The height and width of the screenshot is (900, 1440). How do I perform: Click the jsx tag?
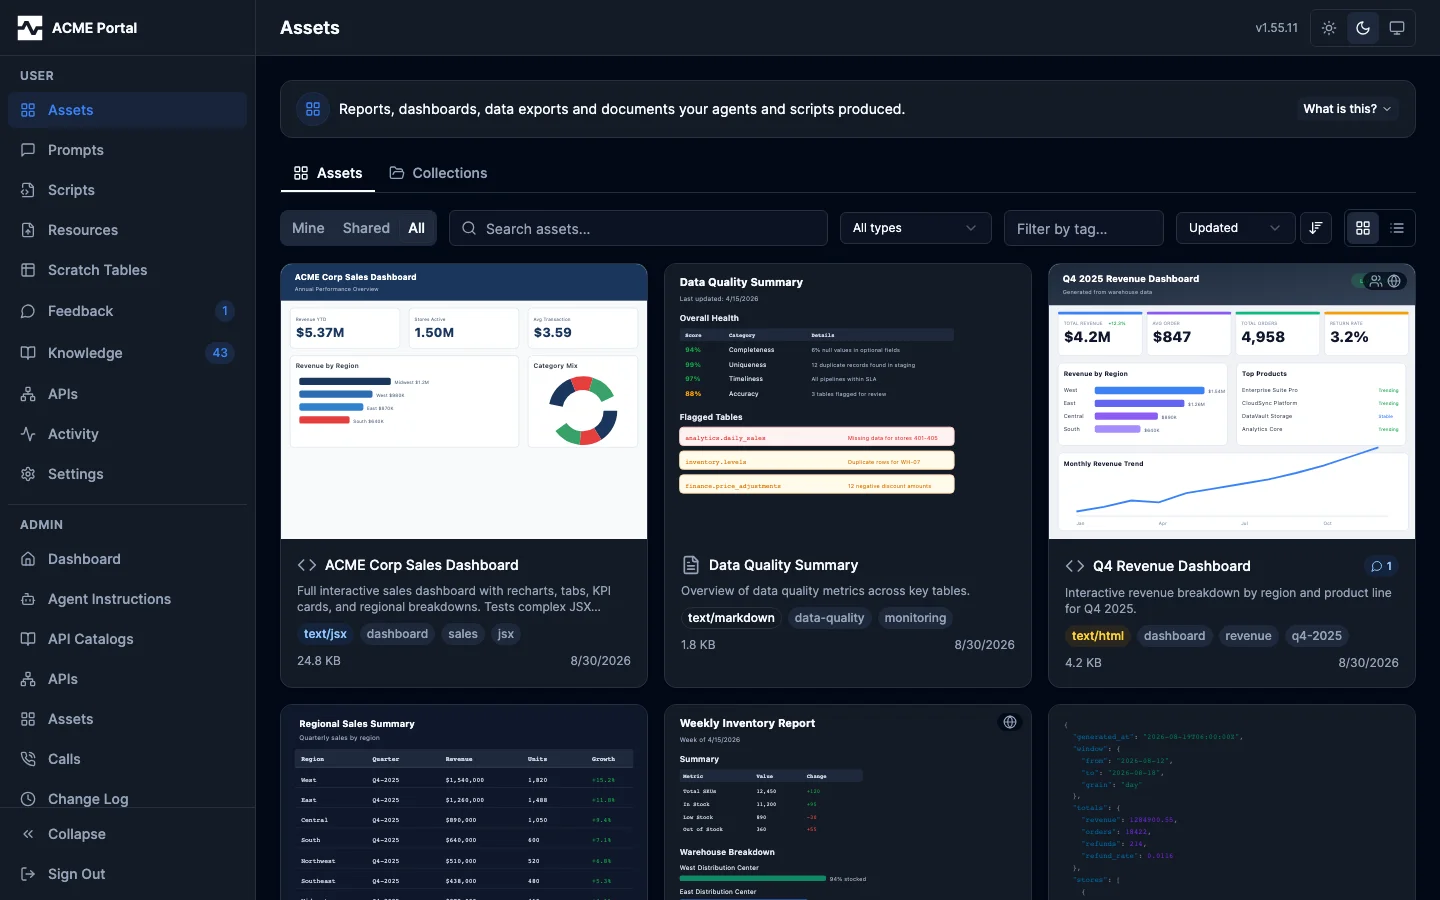coord(506,634)
